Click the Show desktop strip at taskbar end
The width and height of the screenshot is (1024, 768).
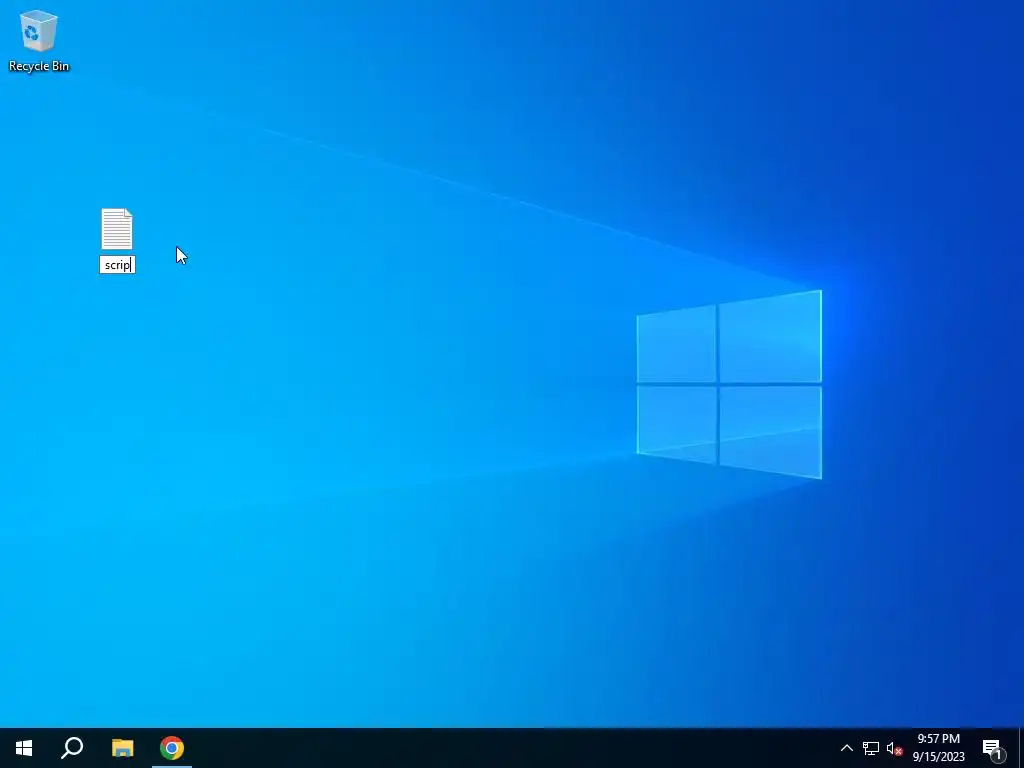1021,748
